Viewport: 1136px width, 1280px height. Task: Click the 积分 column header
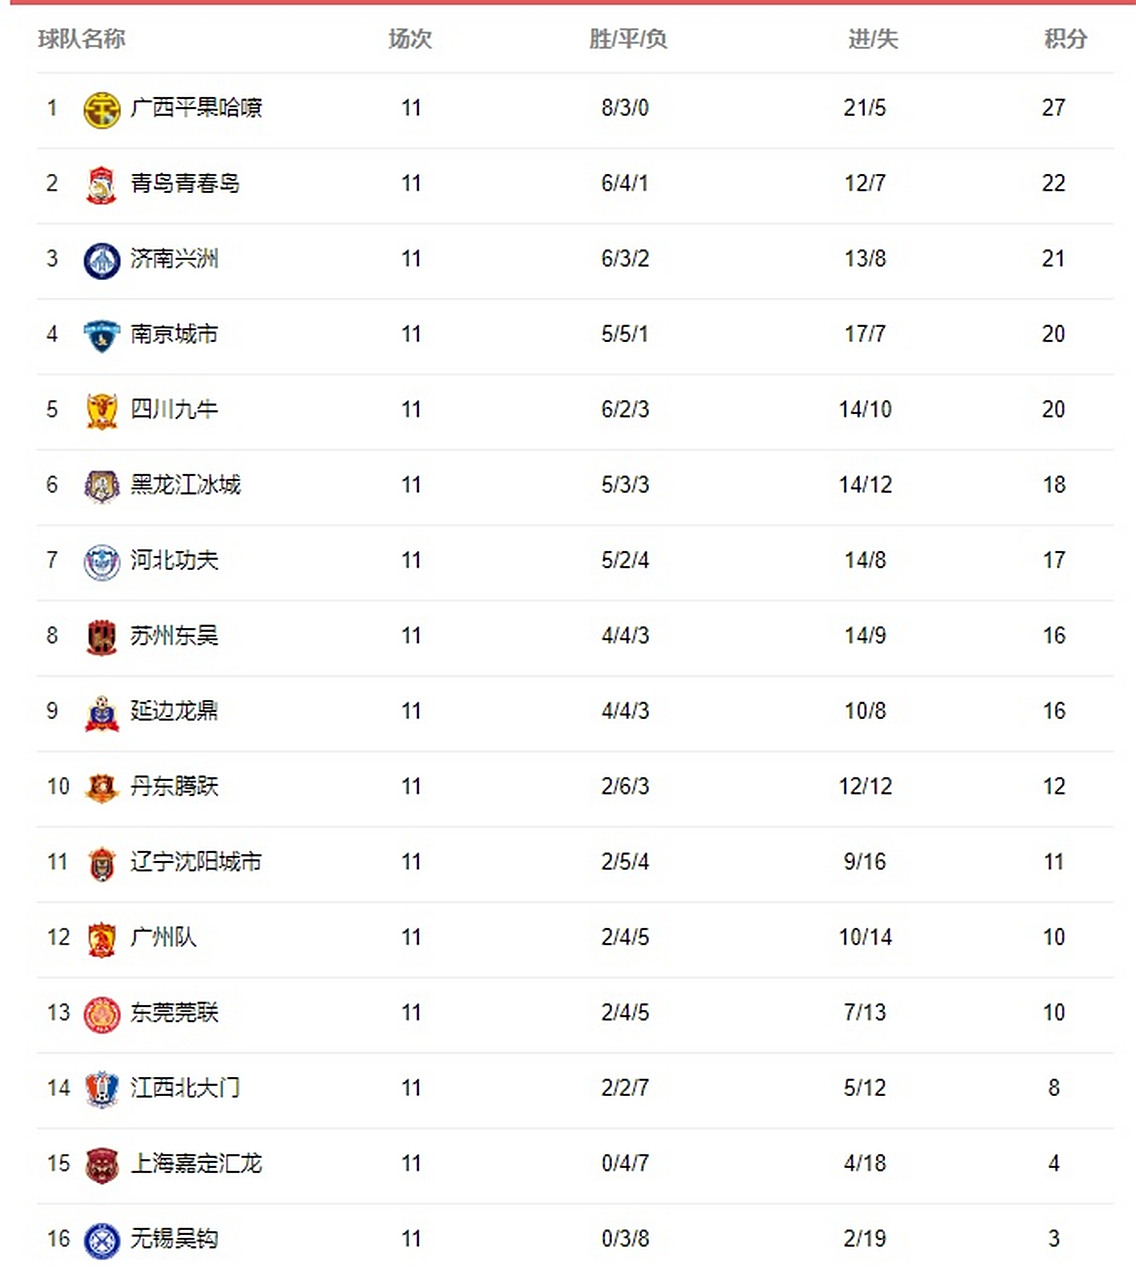(x=1065, y=39)
